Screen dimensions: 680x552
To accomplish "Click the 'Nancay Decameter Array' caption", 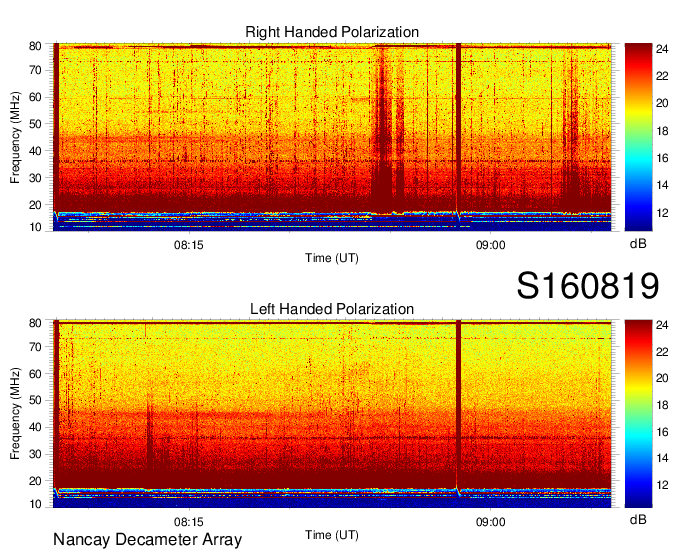I will 147,540.
